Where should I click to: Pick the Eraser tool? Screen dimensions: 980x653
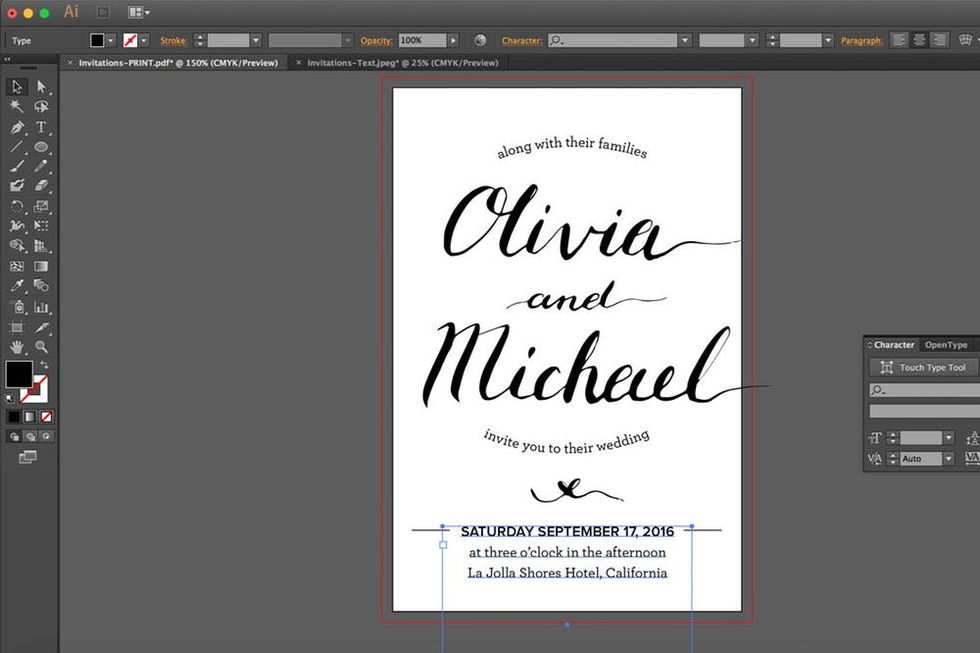click(x=41, y=186)
